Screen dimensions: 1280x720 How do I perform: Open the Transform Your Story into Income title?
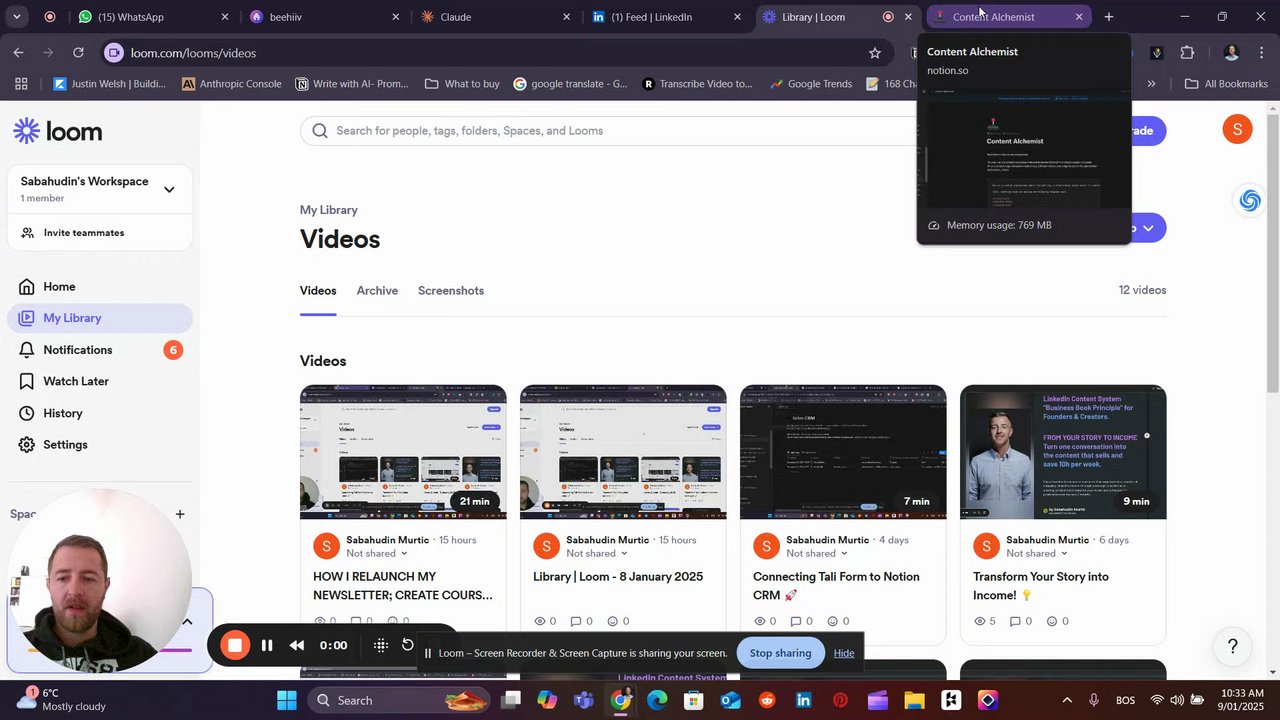[x=1041, y=586]
